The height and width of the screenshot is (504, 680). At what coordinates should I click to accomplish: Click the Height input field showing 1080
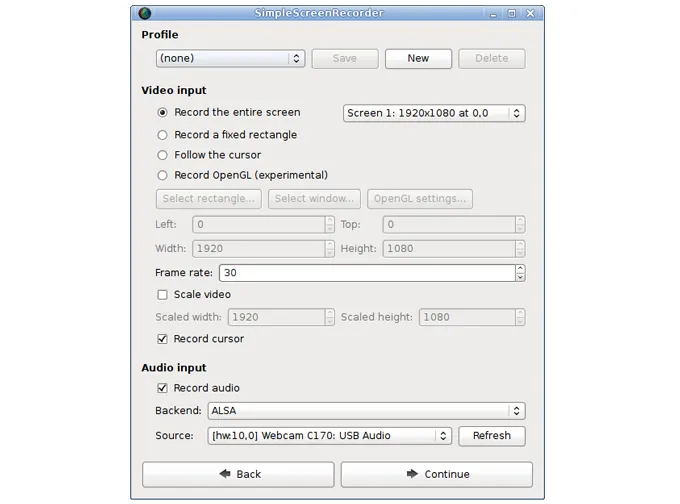coord(449,249)
